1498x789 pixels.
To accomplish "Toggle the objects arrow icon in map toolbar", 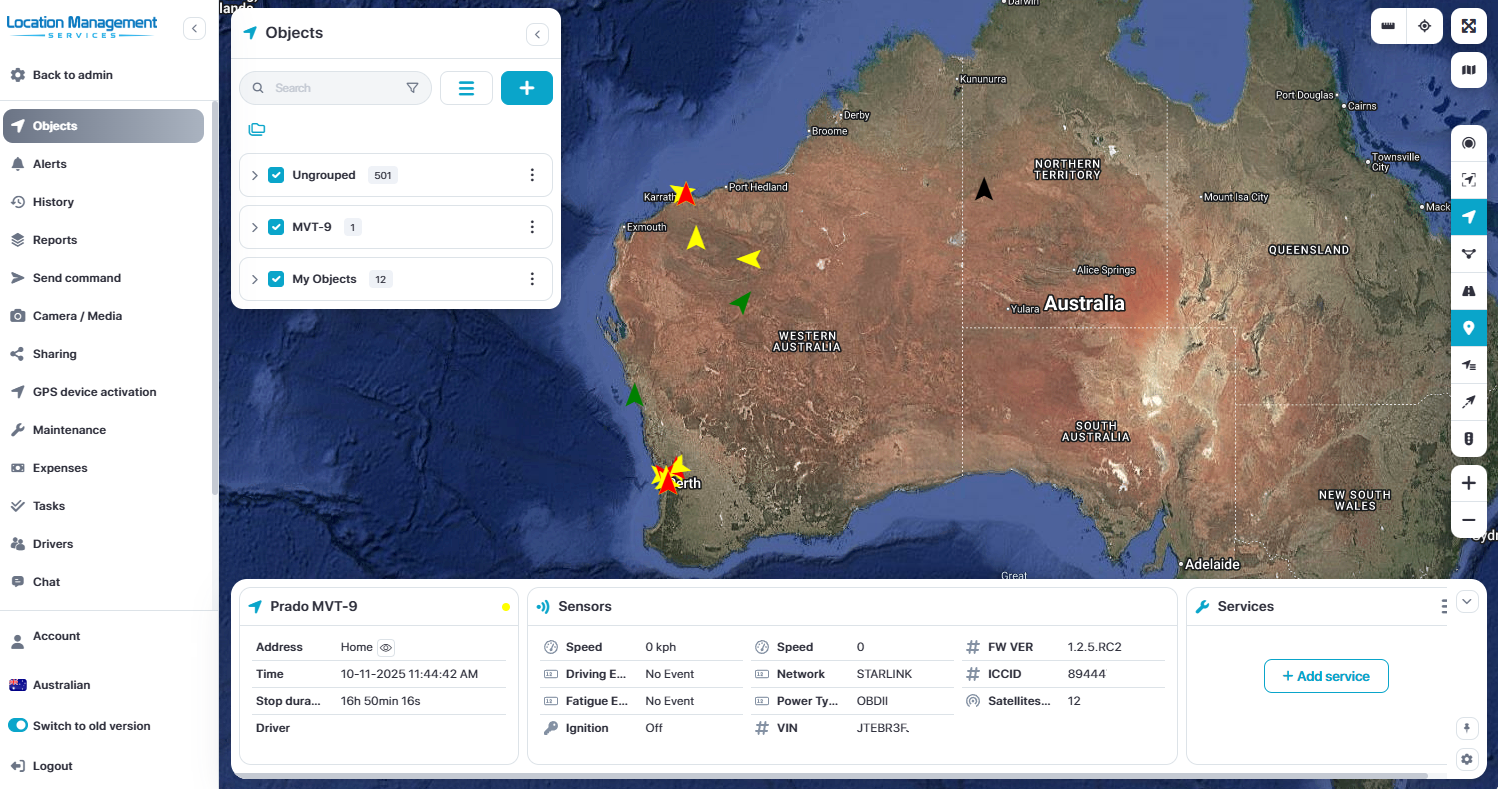I will click(1468, 217).
